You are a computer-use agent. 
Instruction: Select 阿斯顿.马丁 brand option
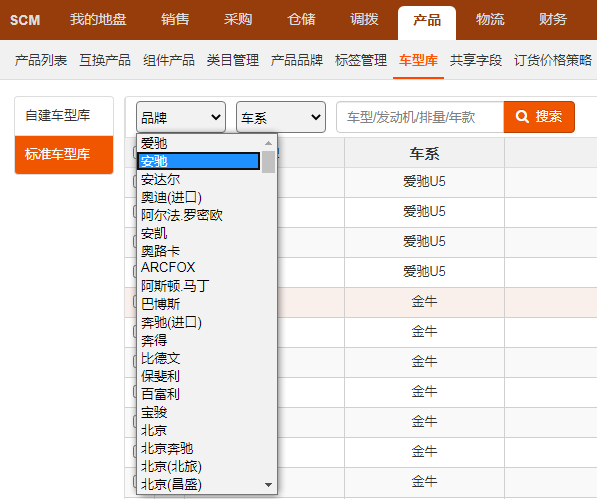click(199, 285)
